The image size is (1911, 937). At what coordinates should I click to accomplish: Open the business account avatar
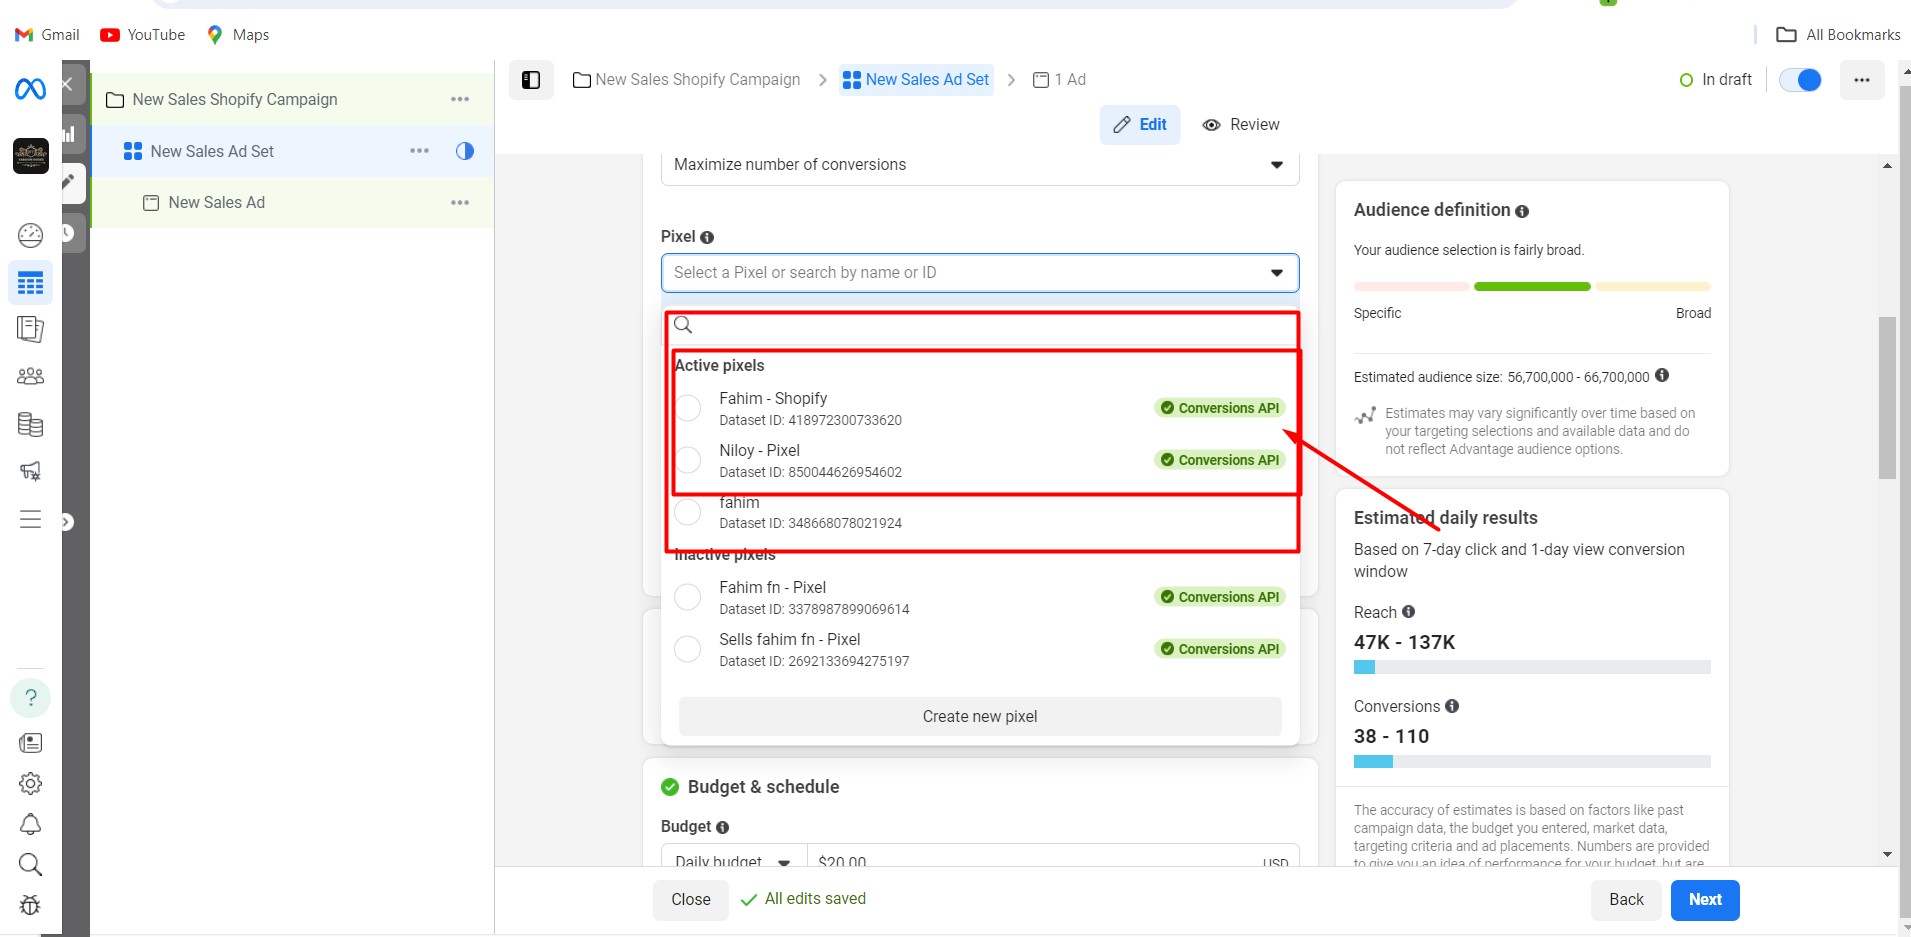coord(31,156)
